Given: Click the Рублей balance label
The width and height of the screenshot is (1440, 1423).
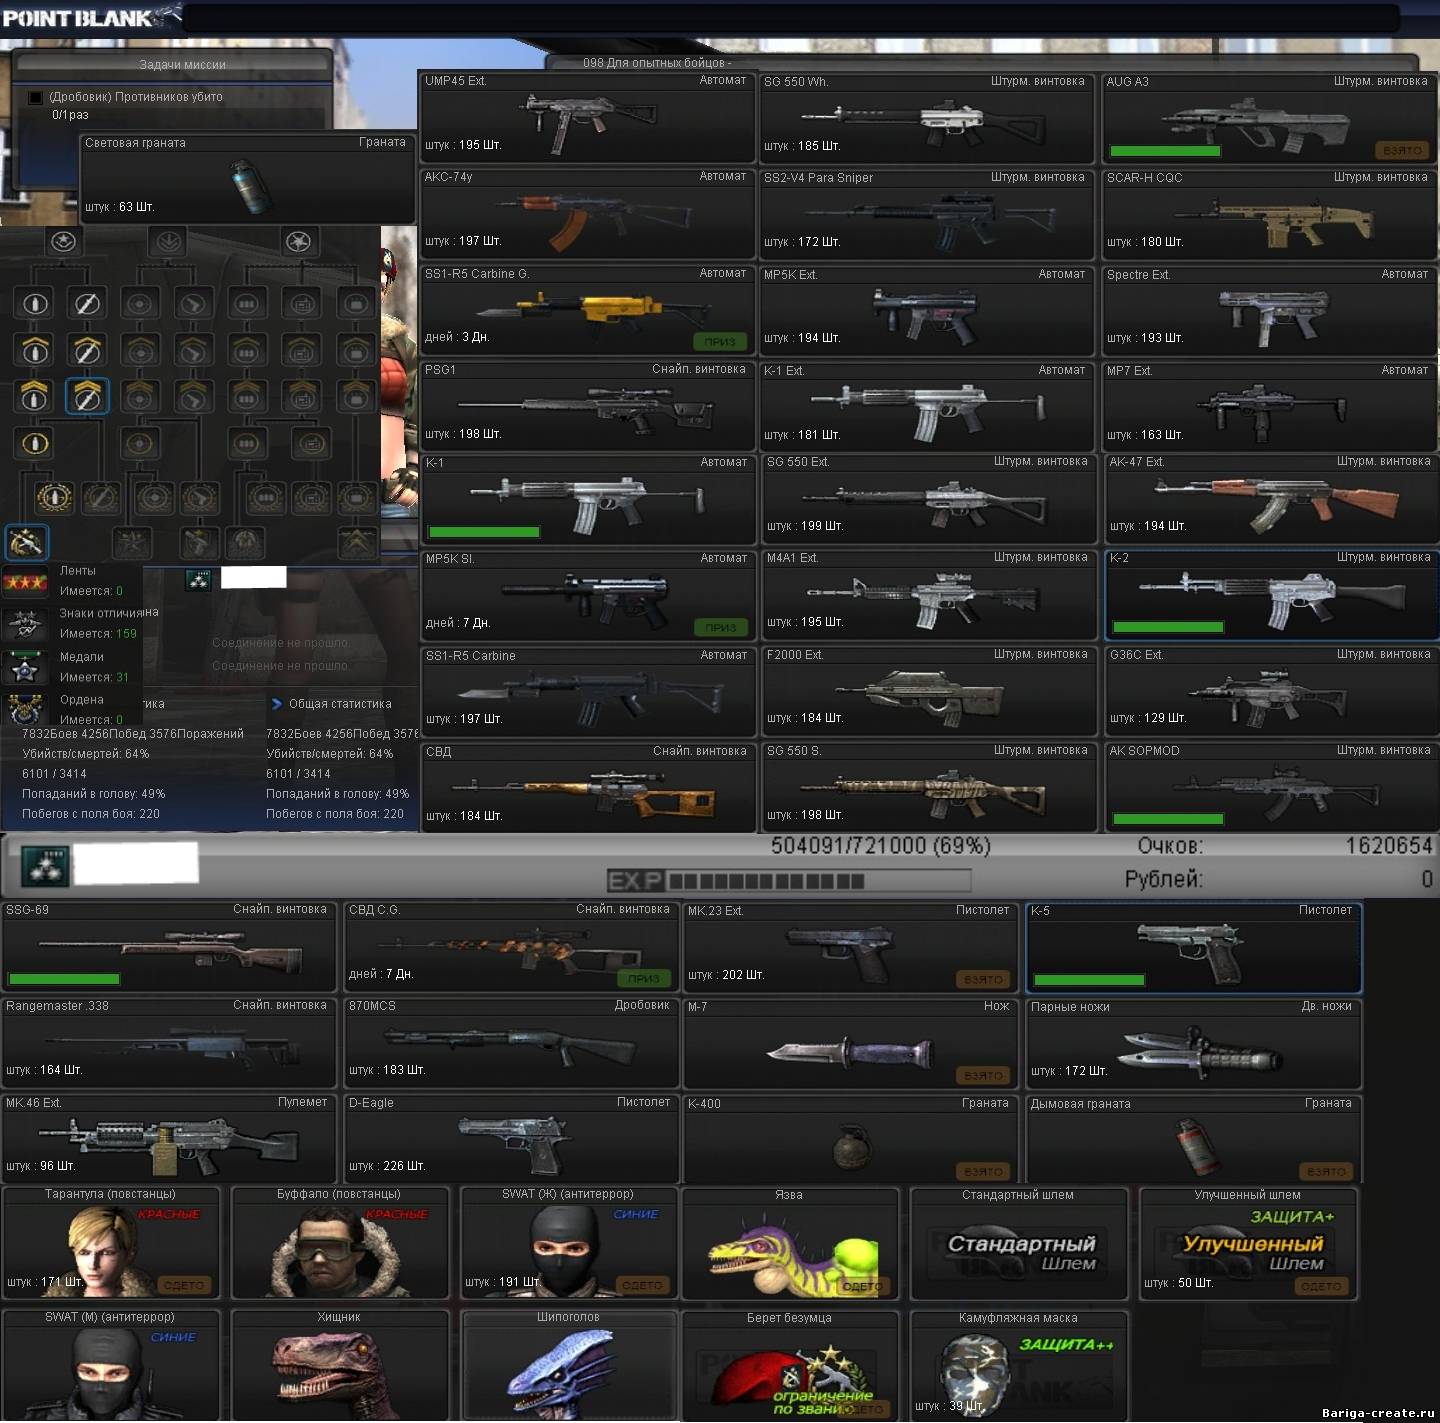Looking at the screenshot, I should tap(1162, 879).
